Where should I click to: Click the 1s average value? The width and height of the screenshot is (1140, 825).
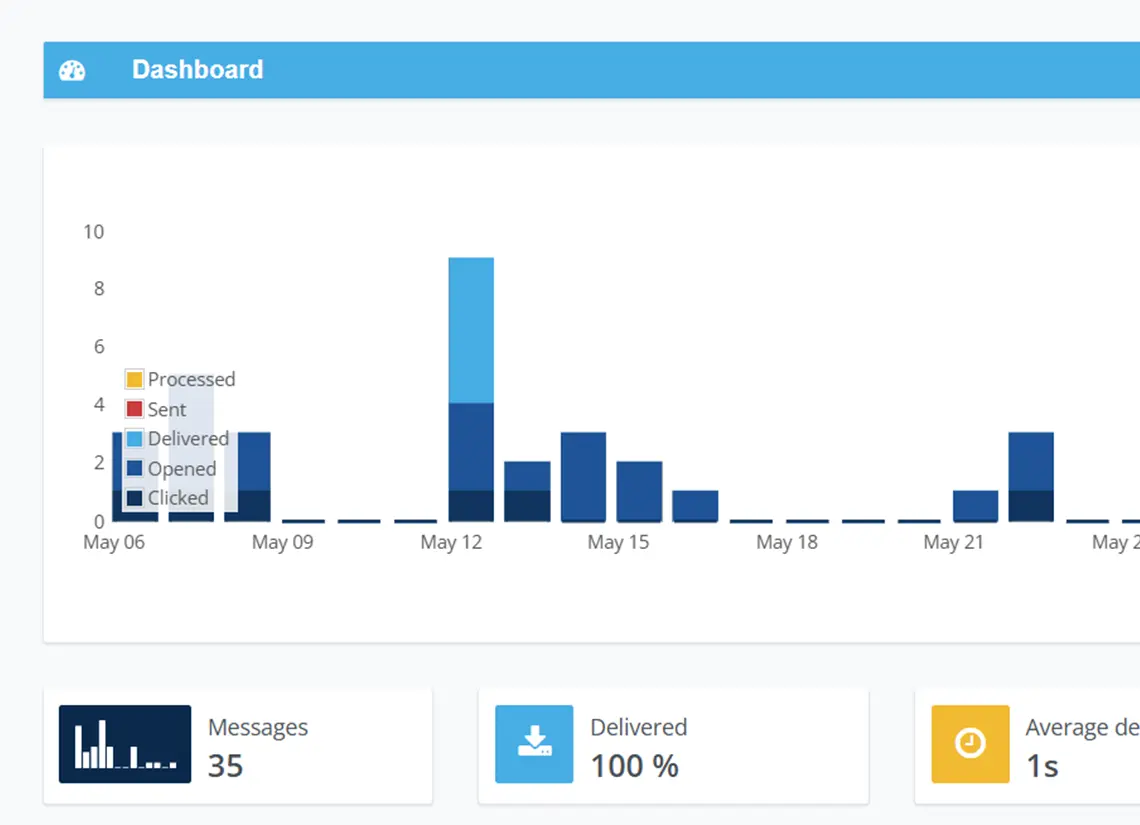coord(1042,766)
